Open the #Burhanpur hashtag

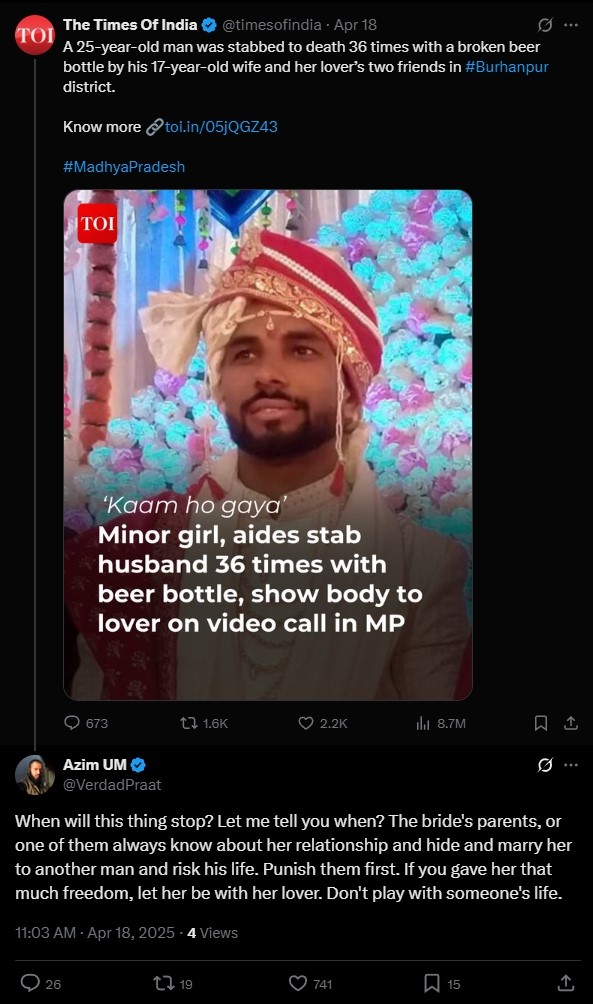[x=507, y=67]
